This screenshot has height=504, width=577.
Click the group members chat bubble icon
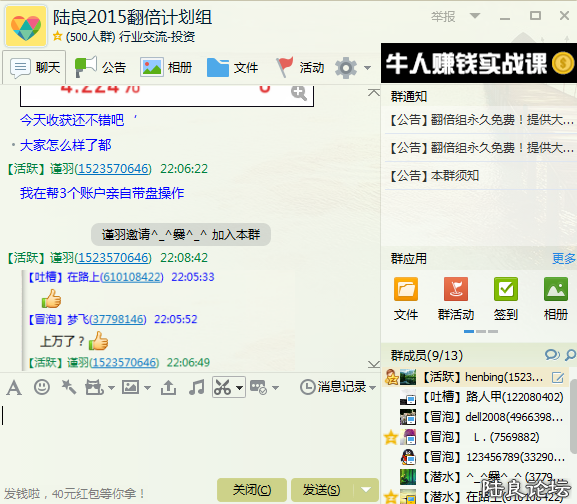552,355
